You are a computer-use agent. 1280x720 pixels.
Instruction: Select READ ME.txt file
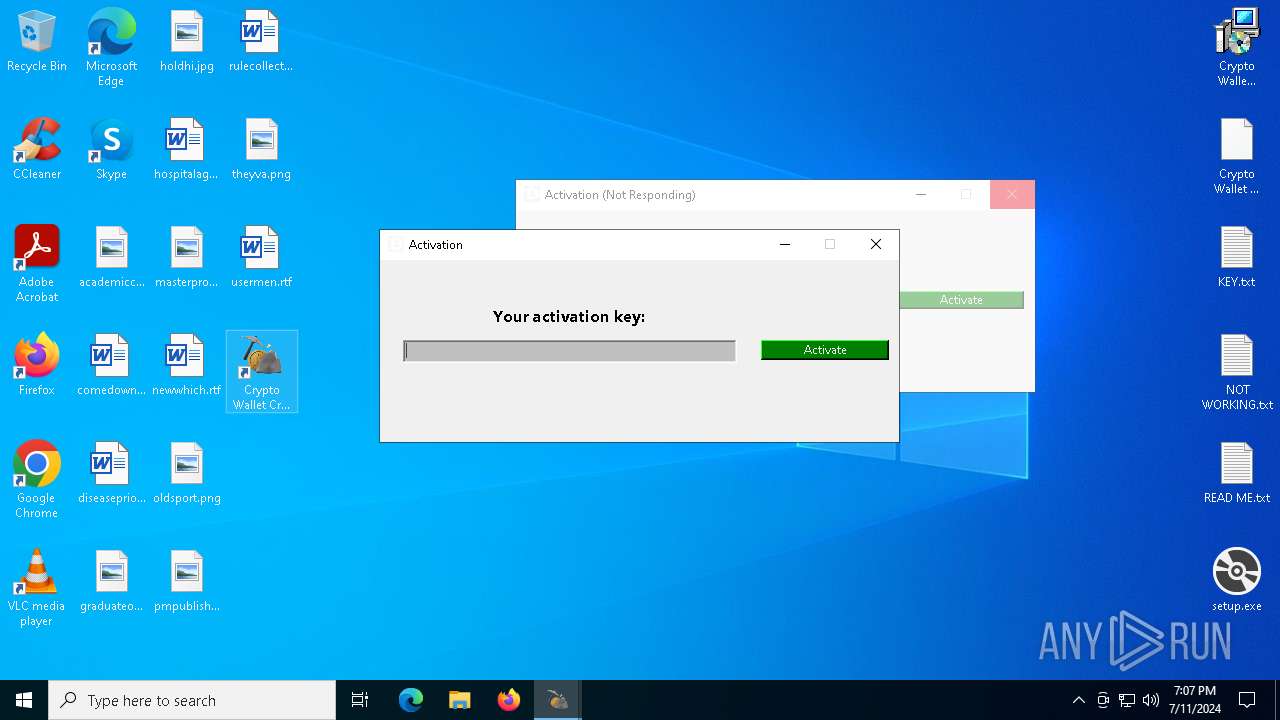tap(1237, 474)
